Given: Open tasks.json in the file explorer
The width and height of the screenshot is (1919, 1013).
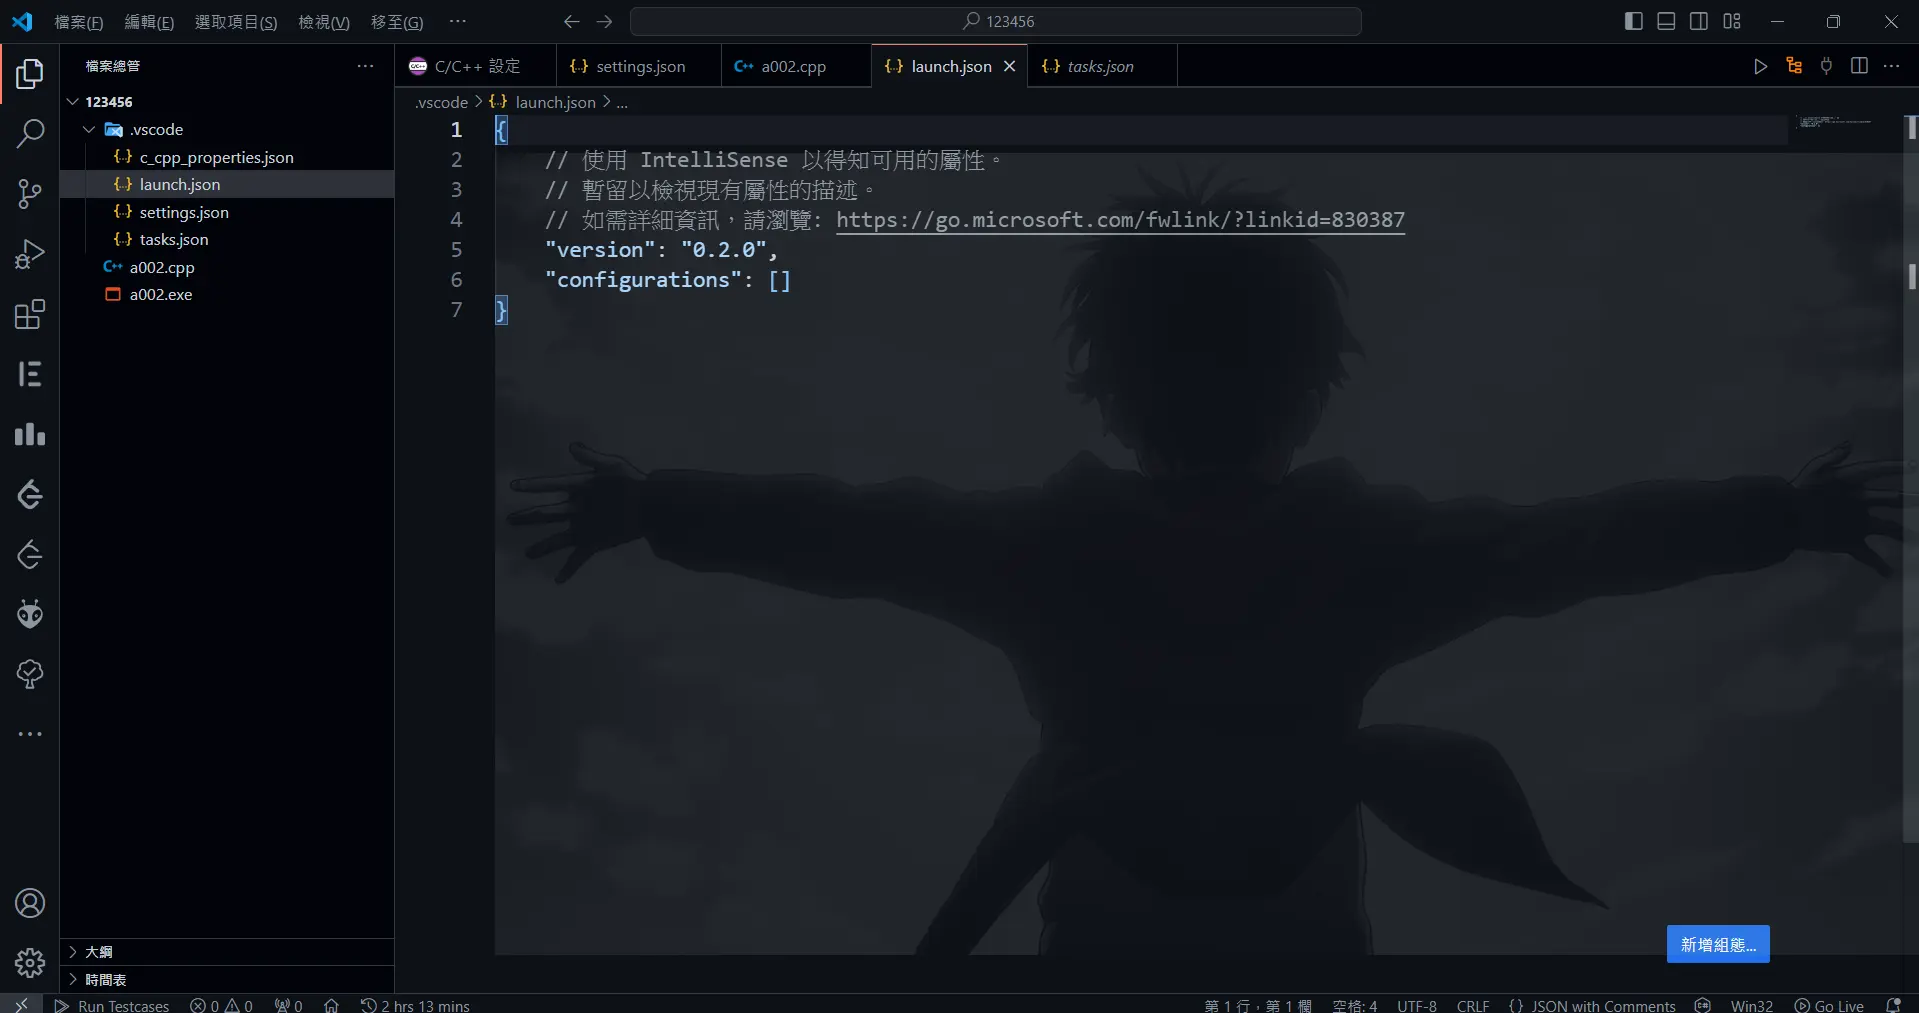Looking at the screenshot, I should (174, 240).
